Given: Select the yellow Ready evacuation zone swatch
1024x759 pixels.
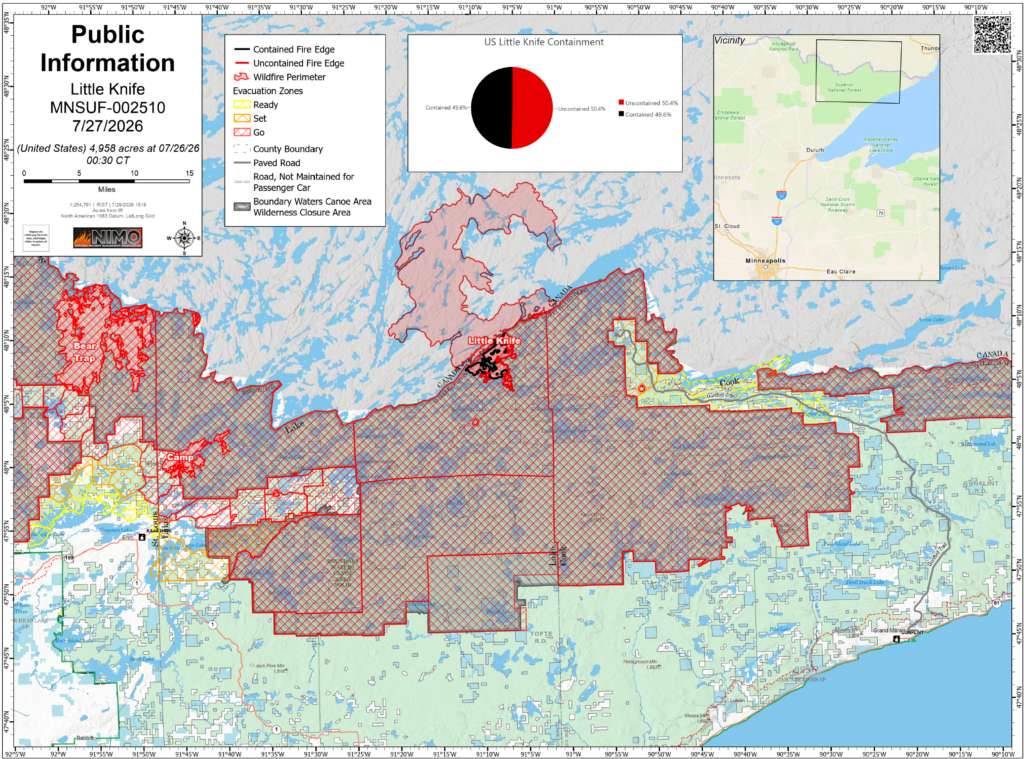Looking at the screenshot, I should pyautogui.click(x=242, y=105).
